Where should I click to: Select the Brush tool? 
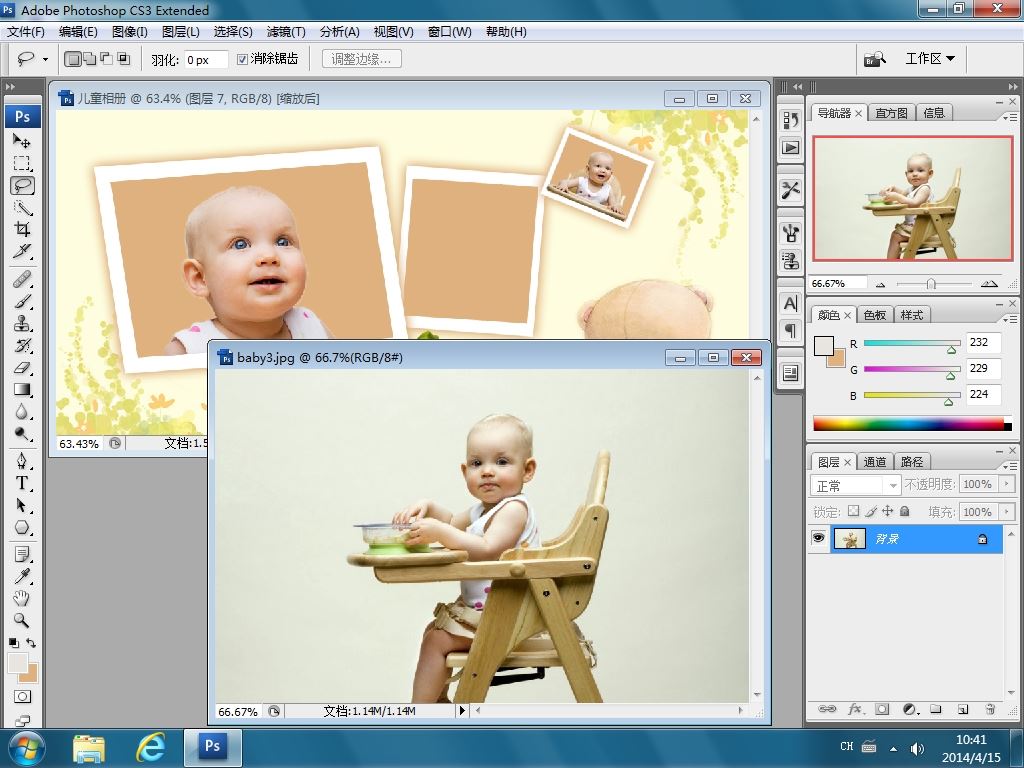[22, 302]
